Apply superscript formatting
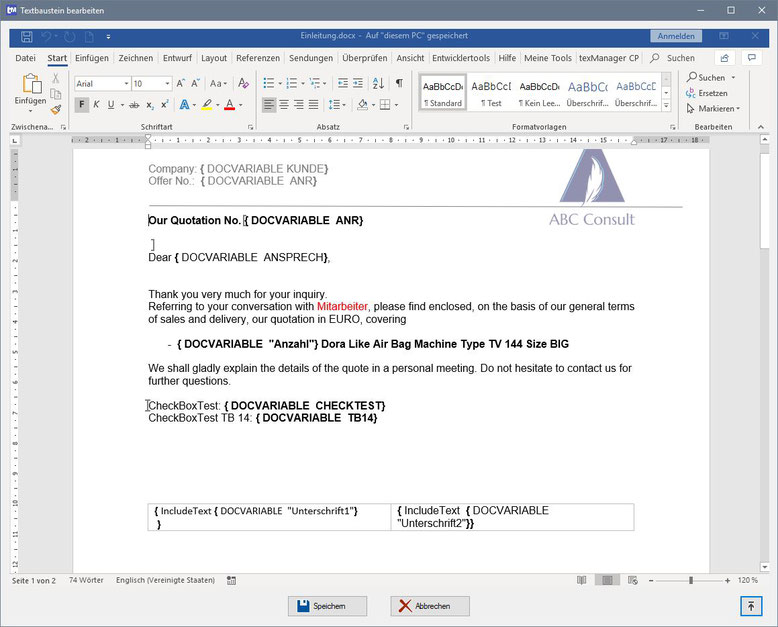 [165, 104]
